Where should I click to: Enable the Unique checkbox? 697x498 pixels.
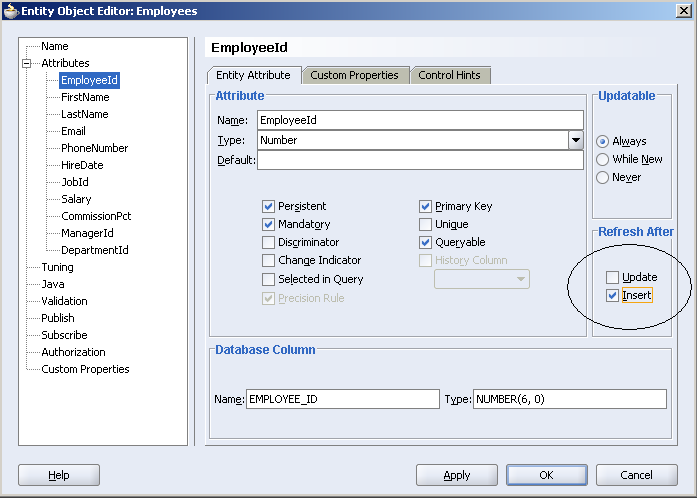(x=426, y=225)
